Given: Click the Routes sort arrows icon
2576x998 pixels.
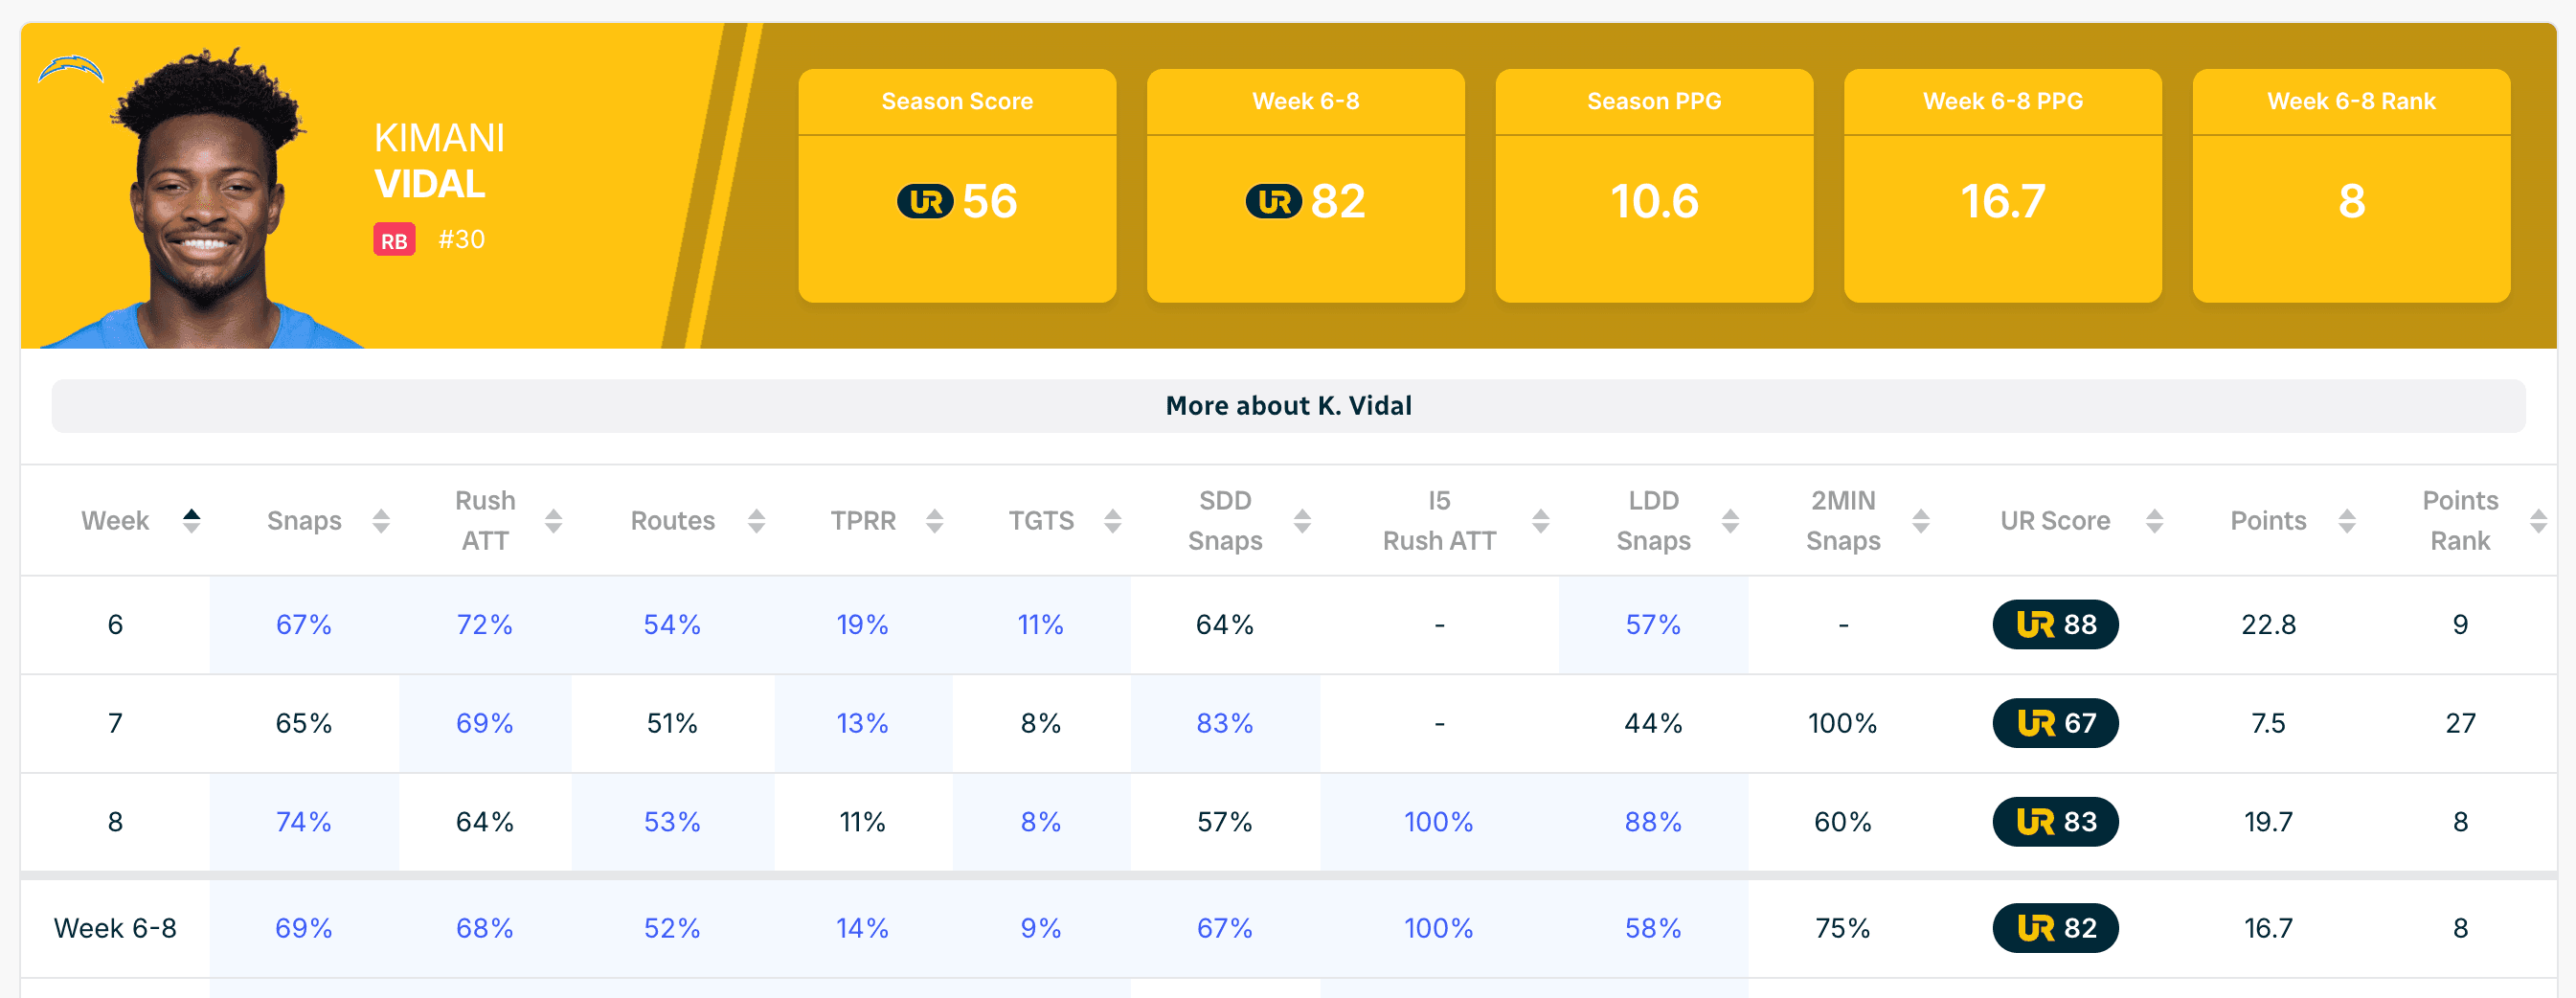Looking at the screenshot, I should (x=757, y=520).
